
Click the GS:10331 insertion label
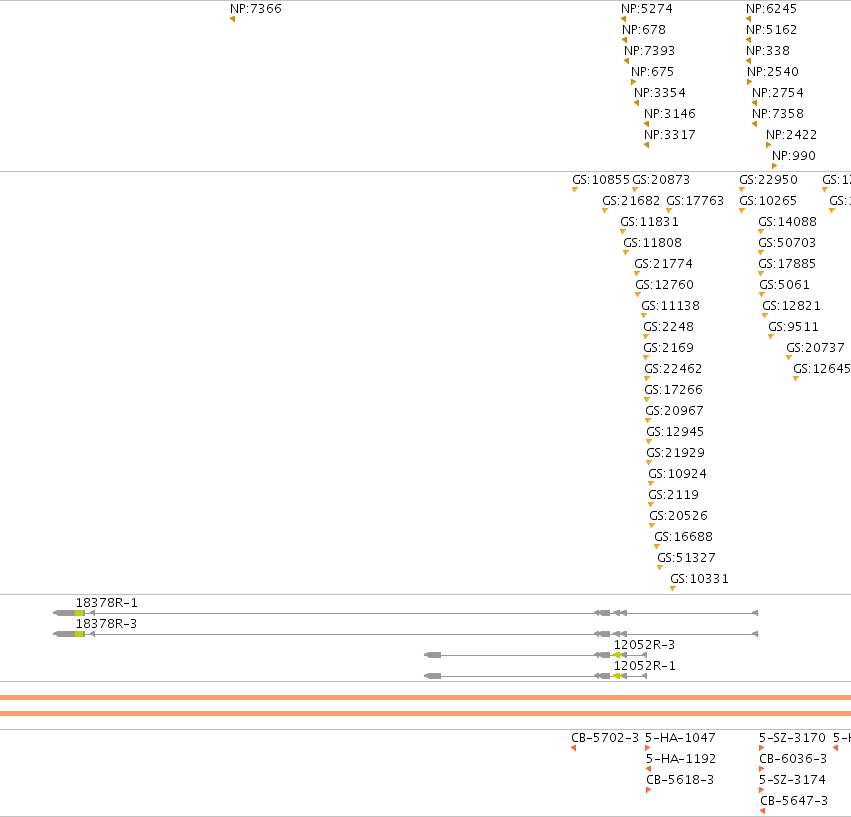tap(699, 579)
